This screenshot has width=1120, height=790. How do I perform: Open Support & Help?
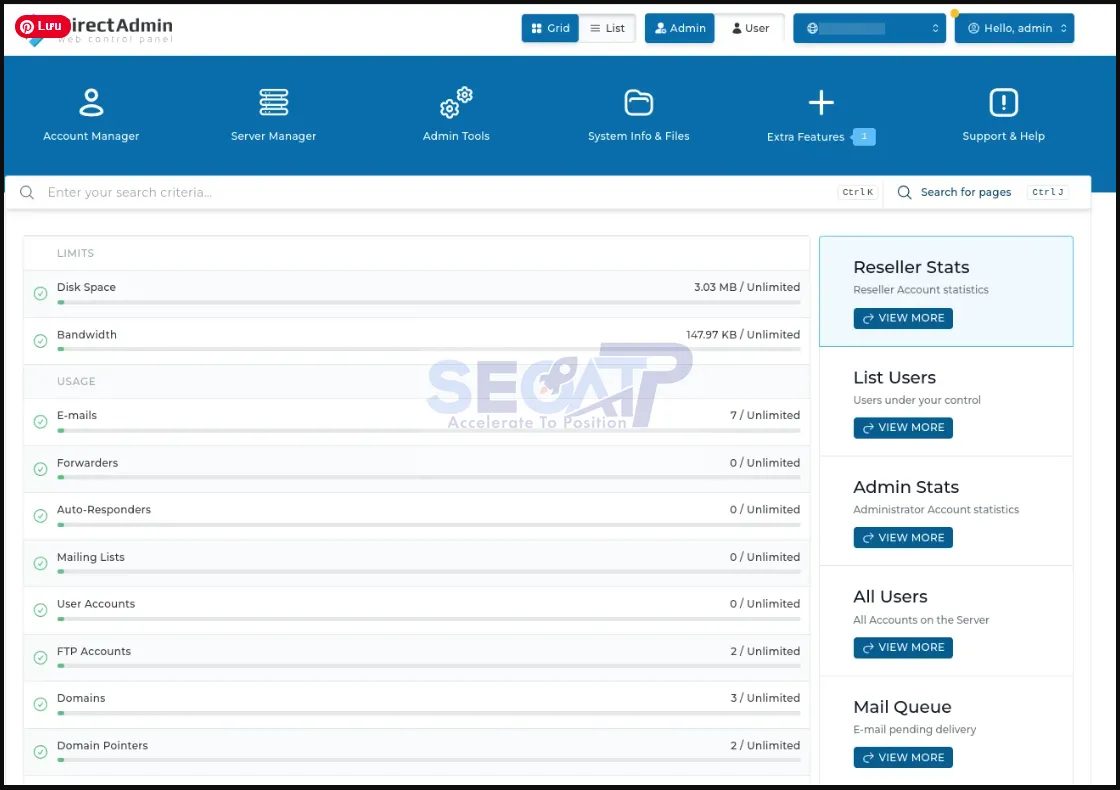[1003, 112]
